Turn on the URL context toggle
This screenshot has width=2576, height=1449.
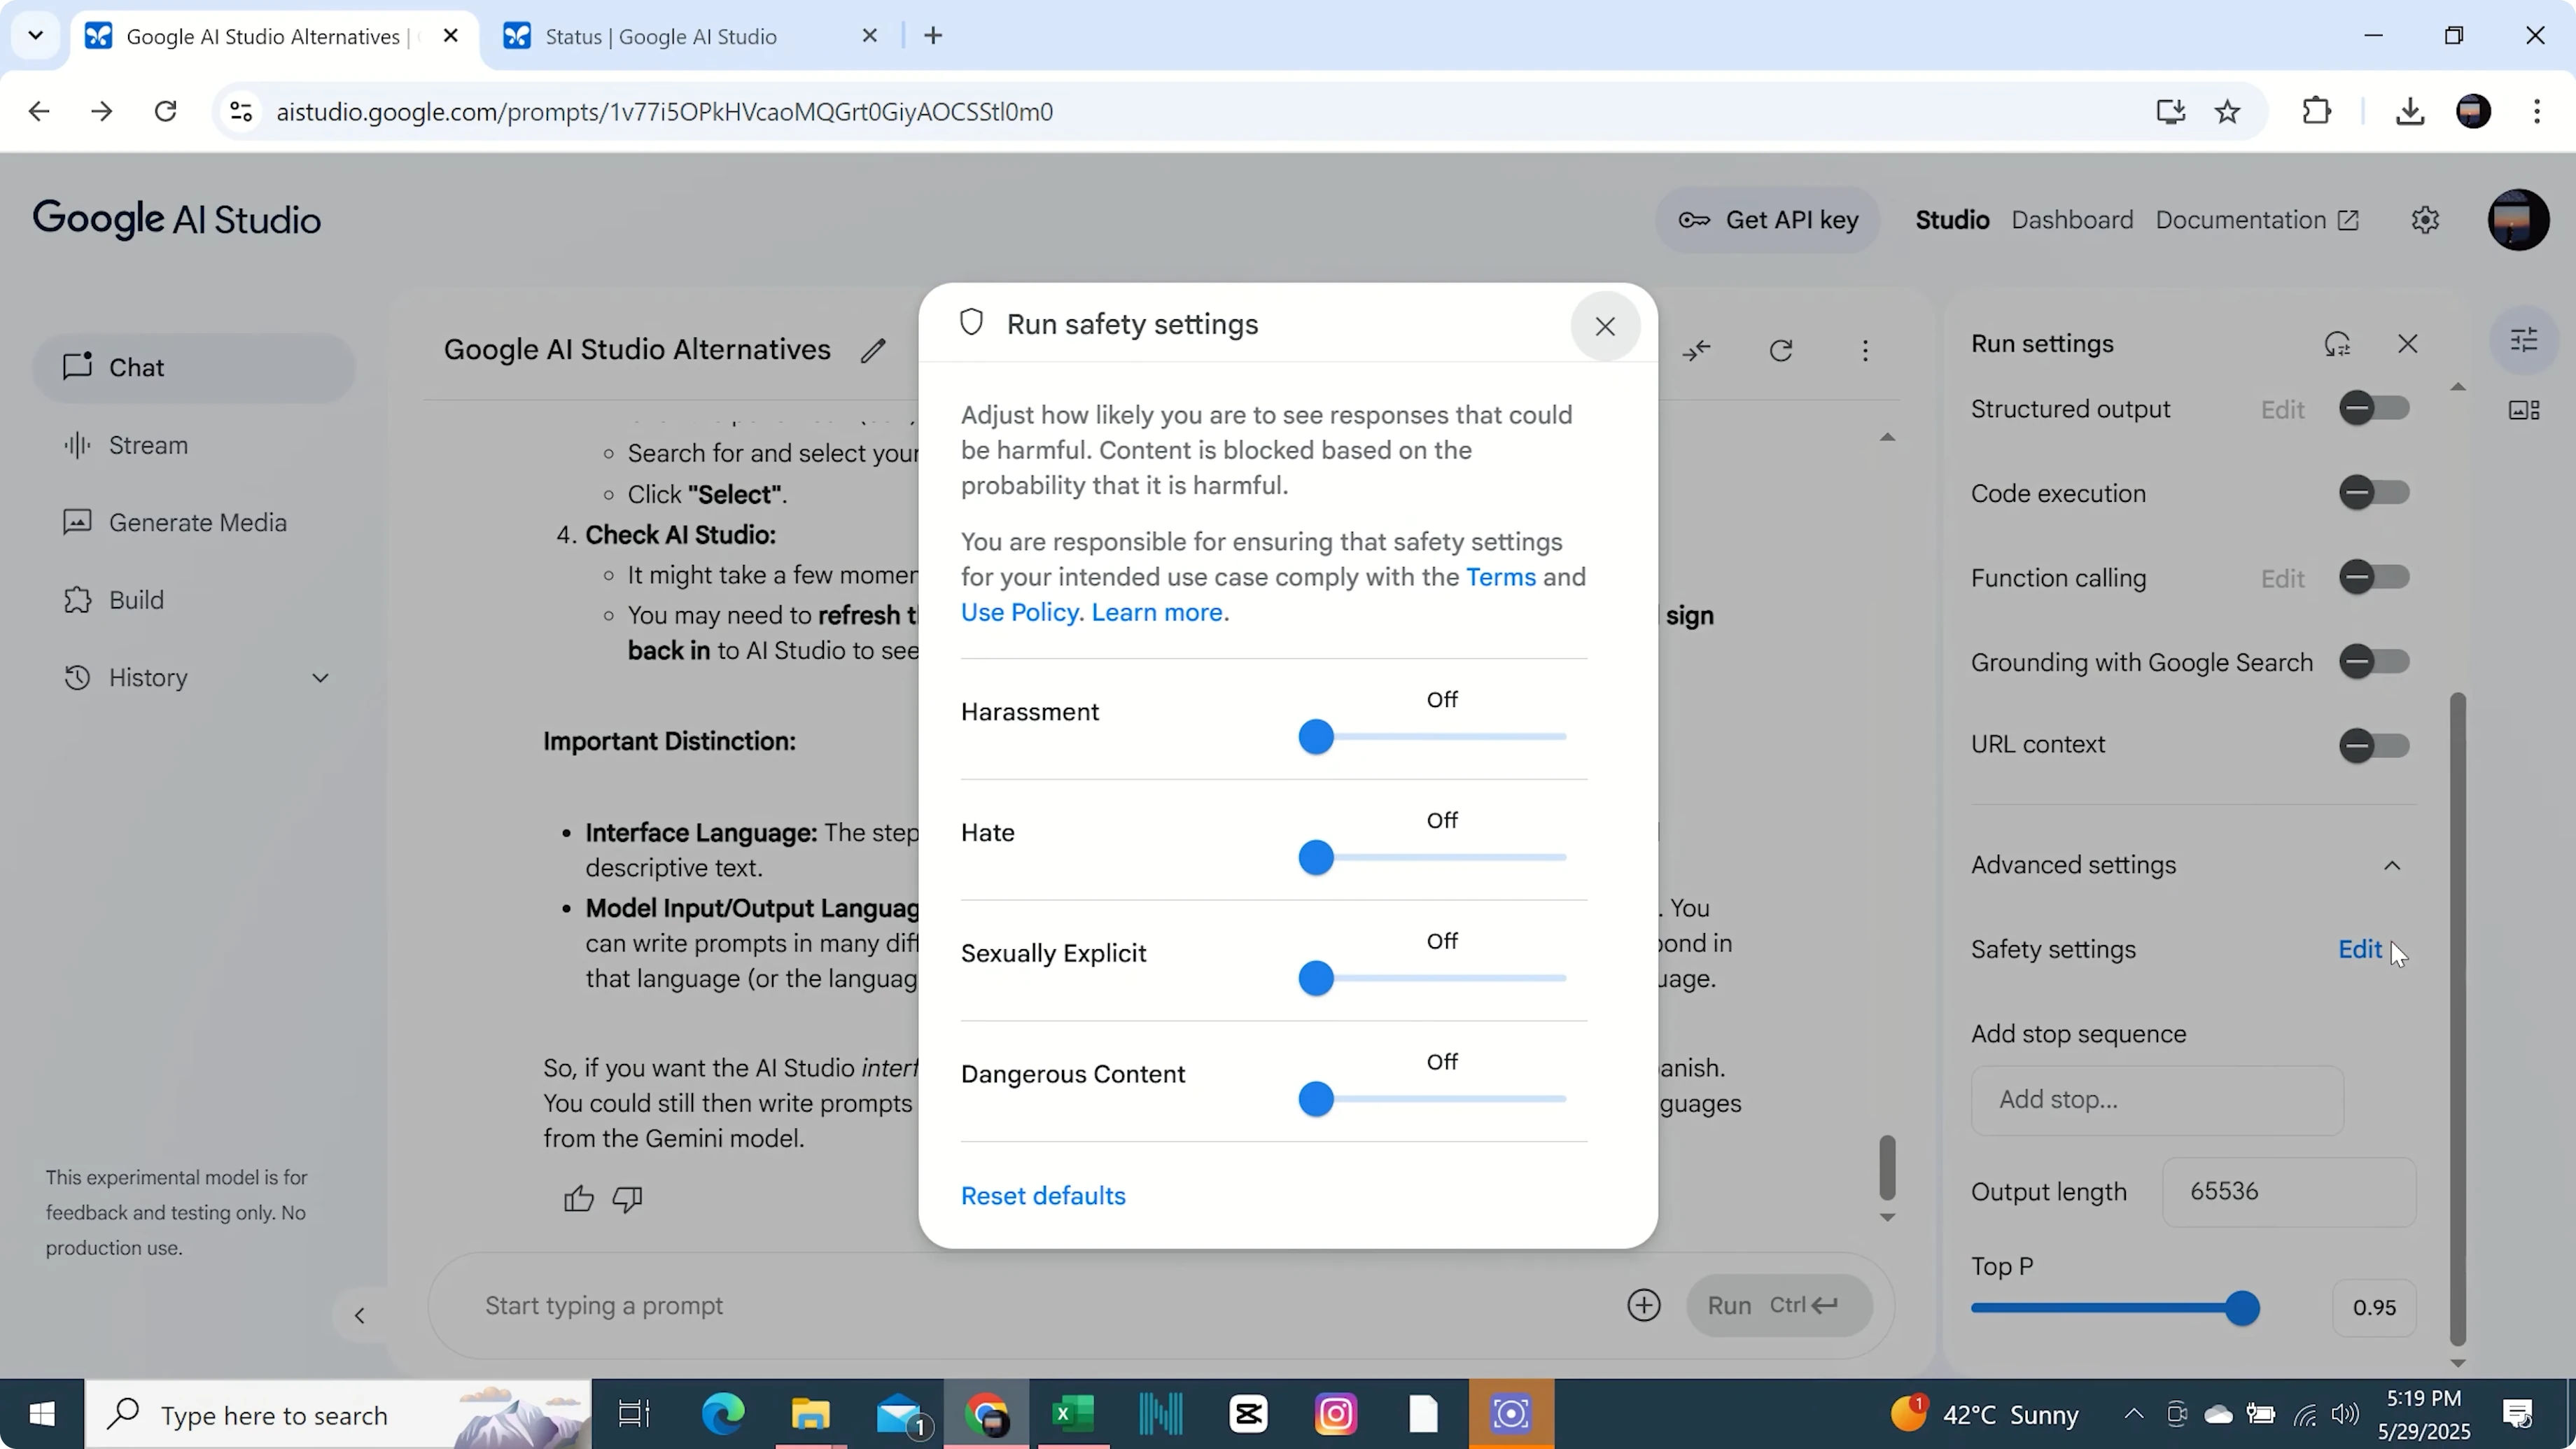2373,745
